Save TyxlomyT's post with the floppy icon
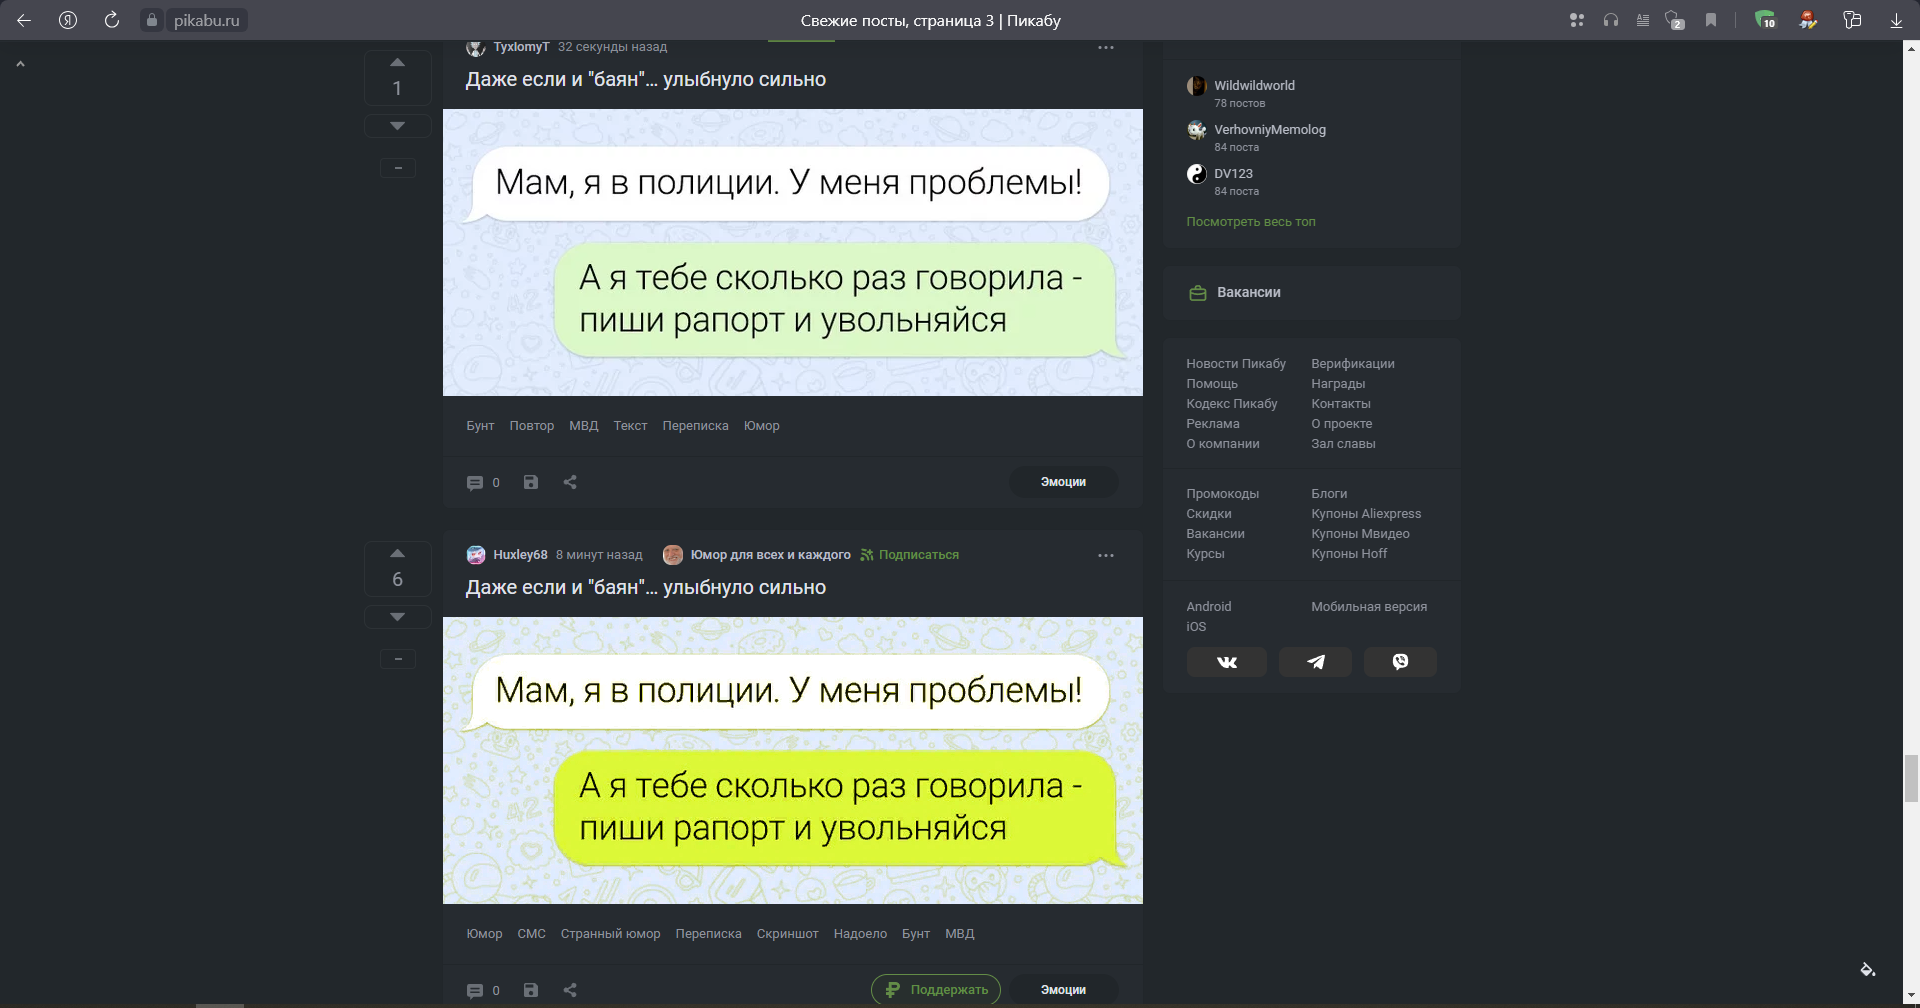The width and height of the screenshot is (1920, 1008). pos(531,482)
